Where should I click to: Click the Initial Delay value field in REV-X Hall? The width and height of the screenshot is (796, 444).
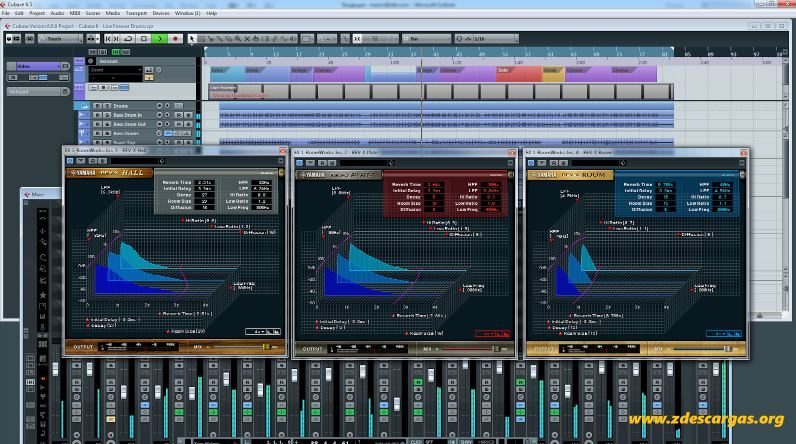[x=204, y=188]
